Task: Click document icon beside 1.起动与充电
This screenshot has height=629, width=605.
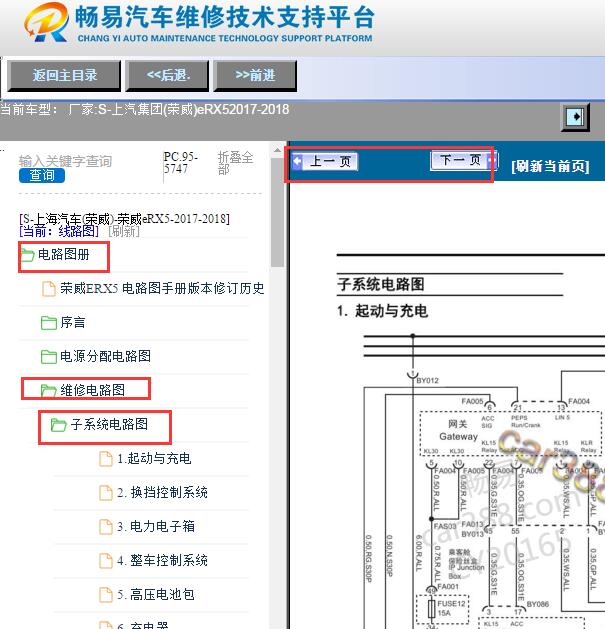Action: coord(106,459)
